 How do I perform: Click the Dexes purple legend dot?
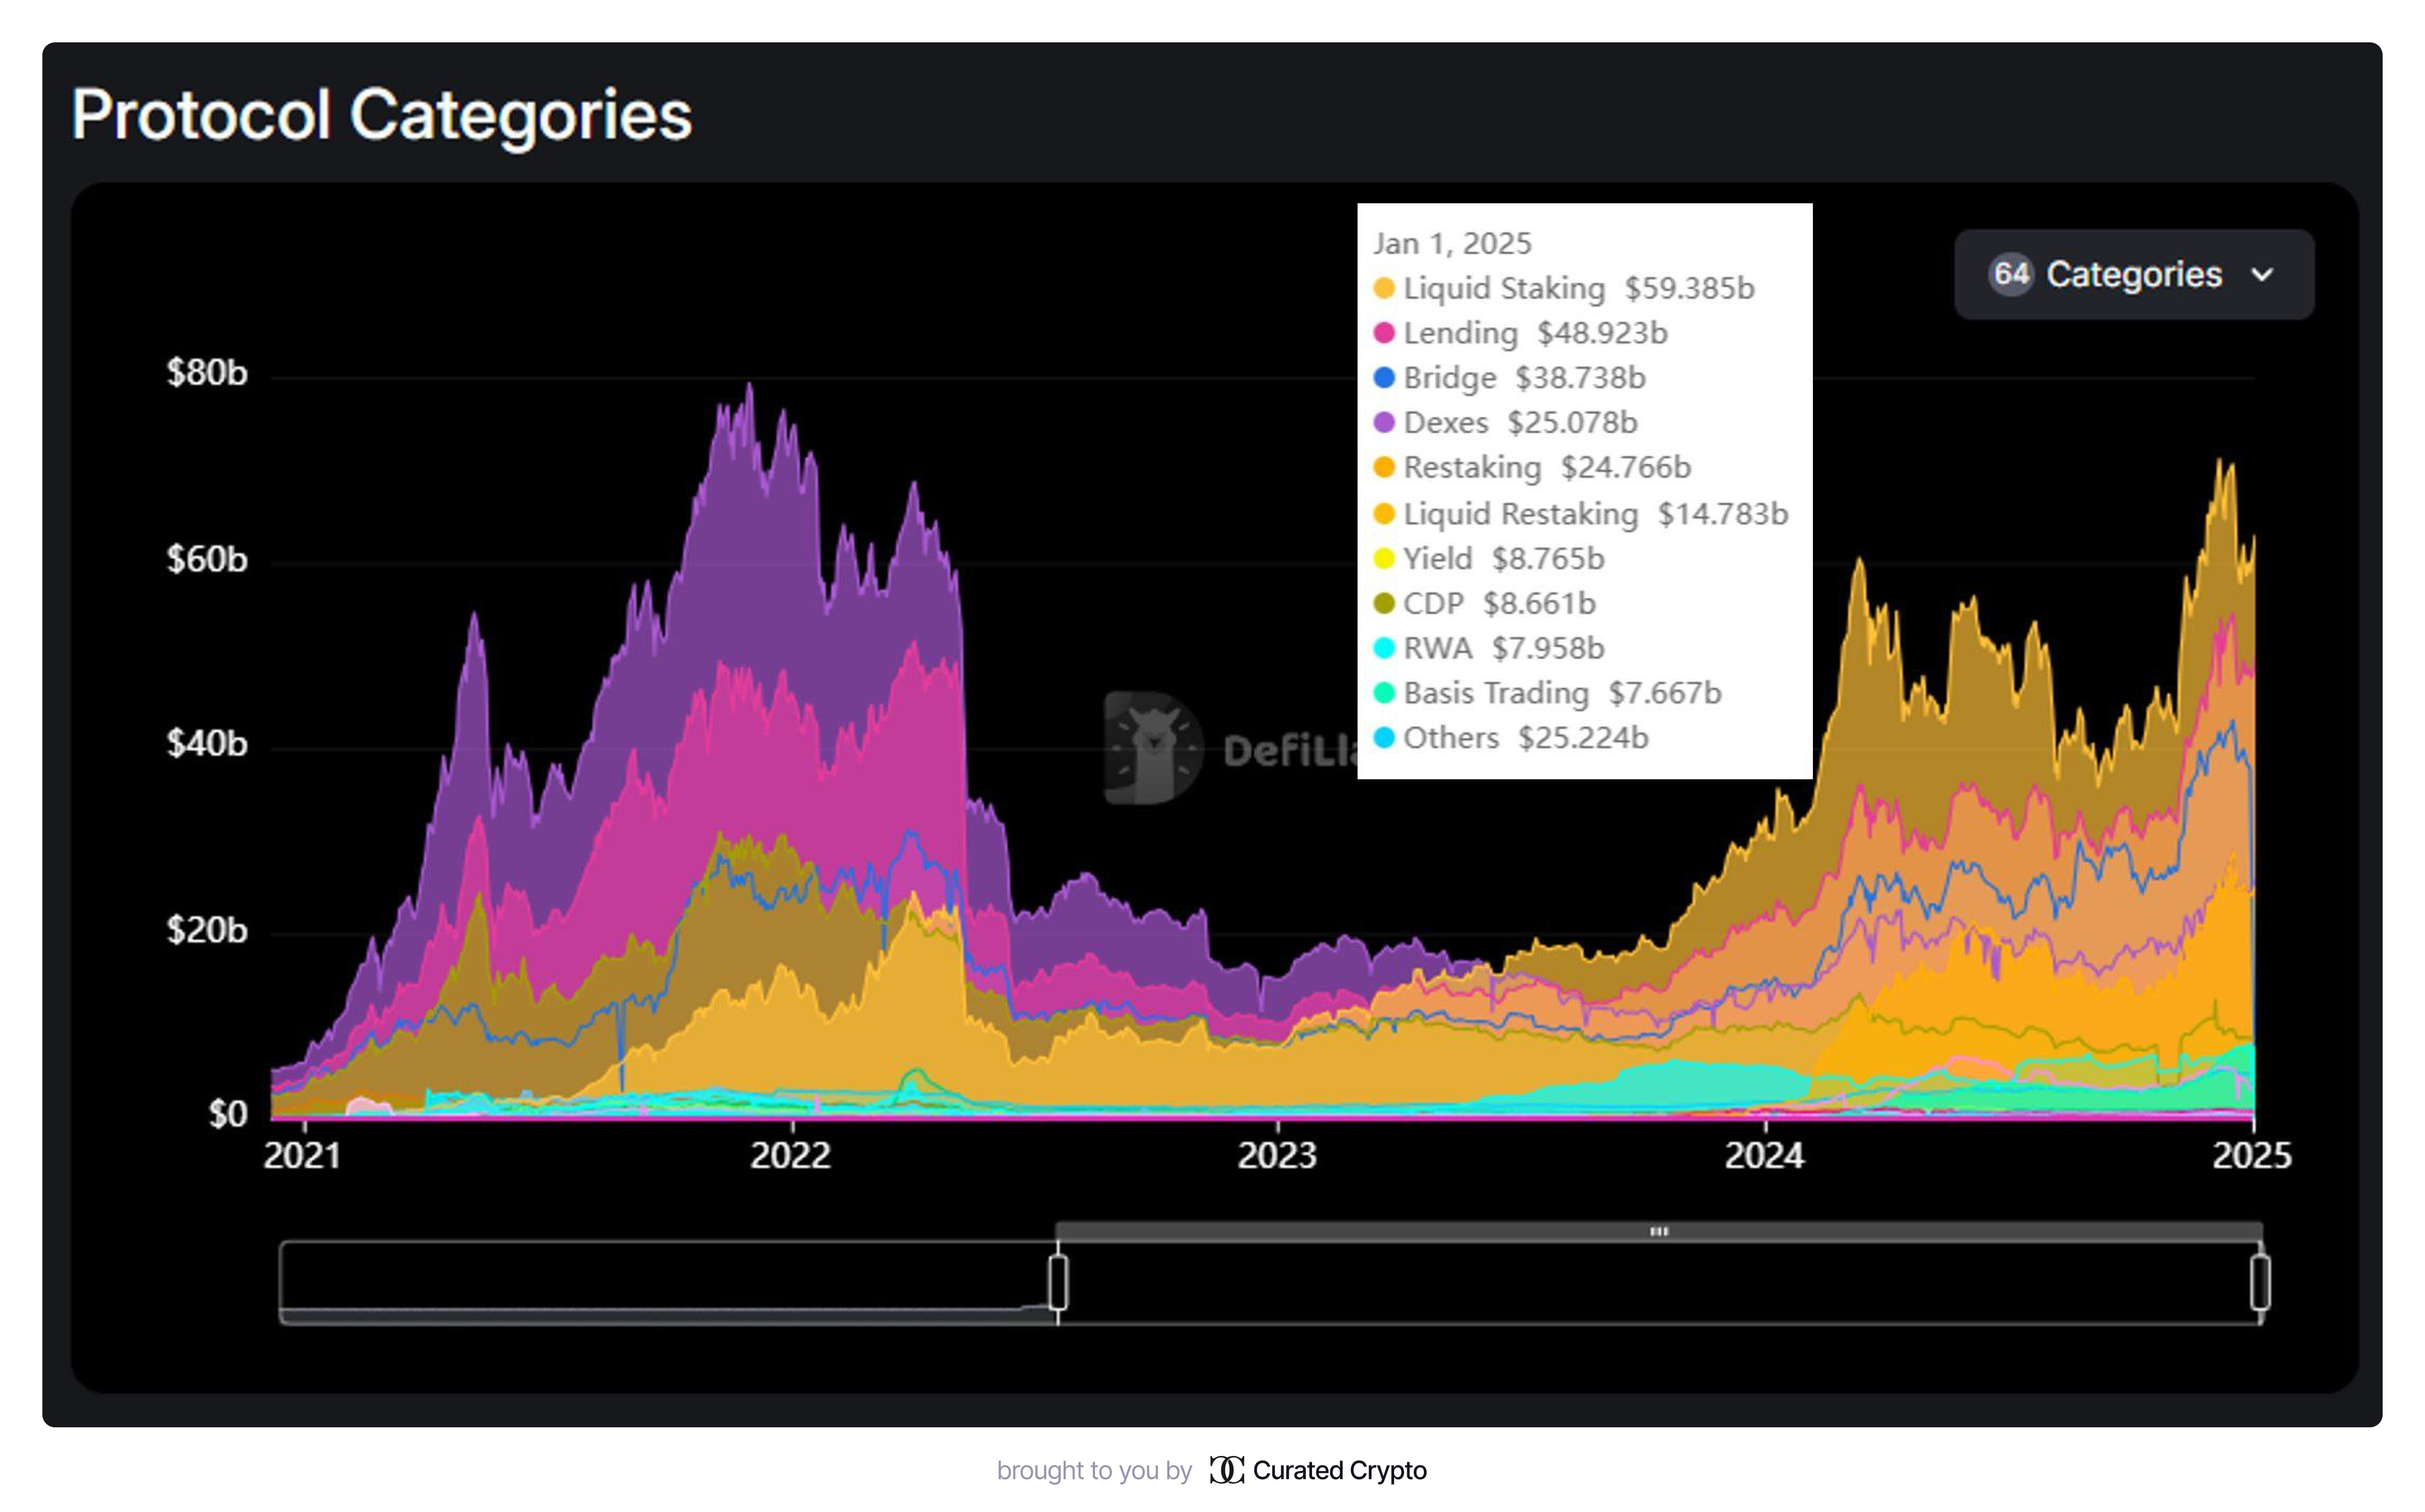(x=1384, y=423)
